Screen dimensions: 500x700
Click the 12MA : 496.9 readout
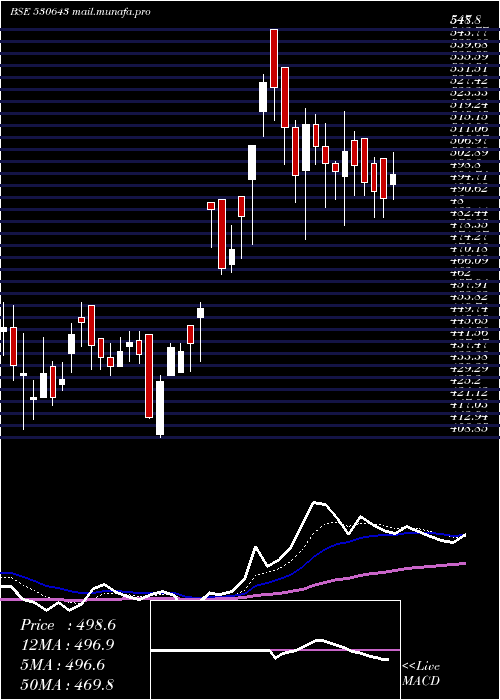coord(67,645)
